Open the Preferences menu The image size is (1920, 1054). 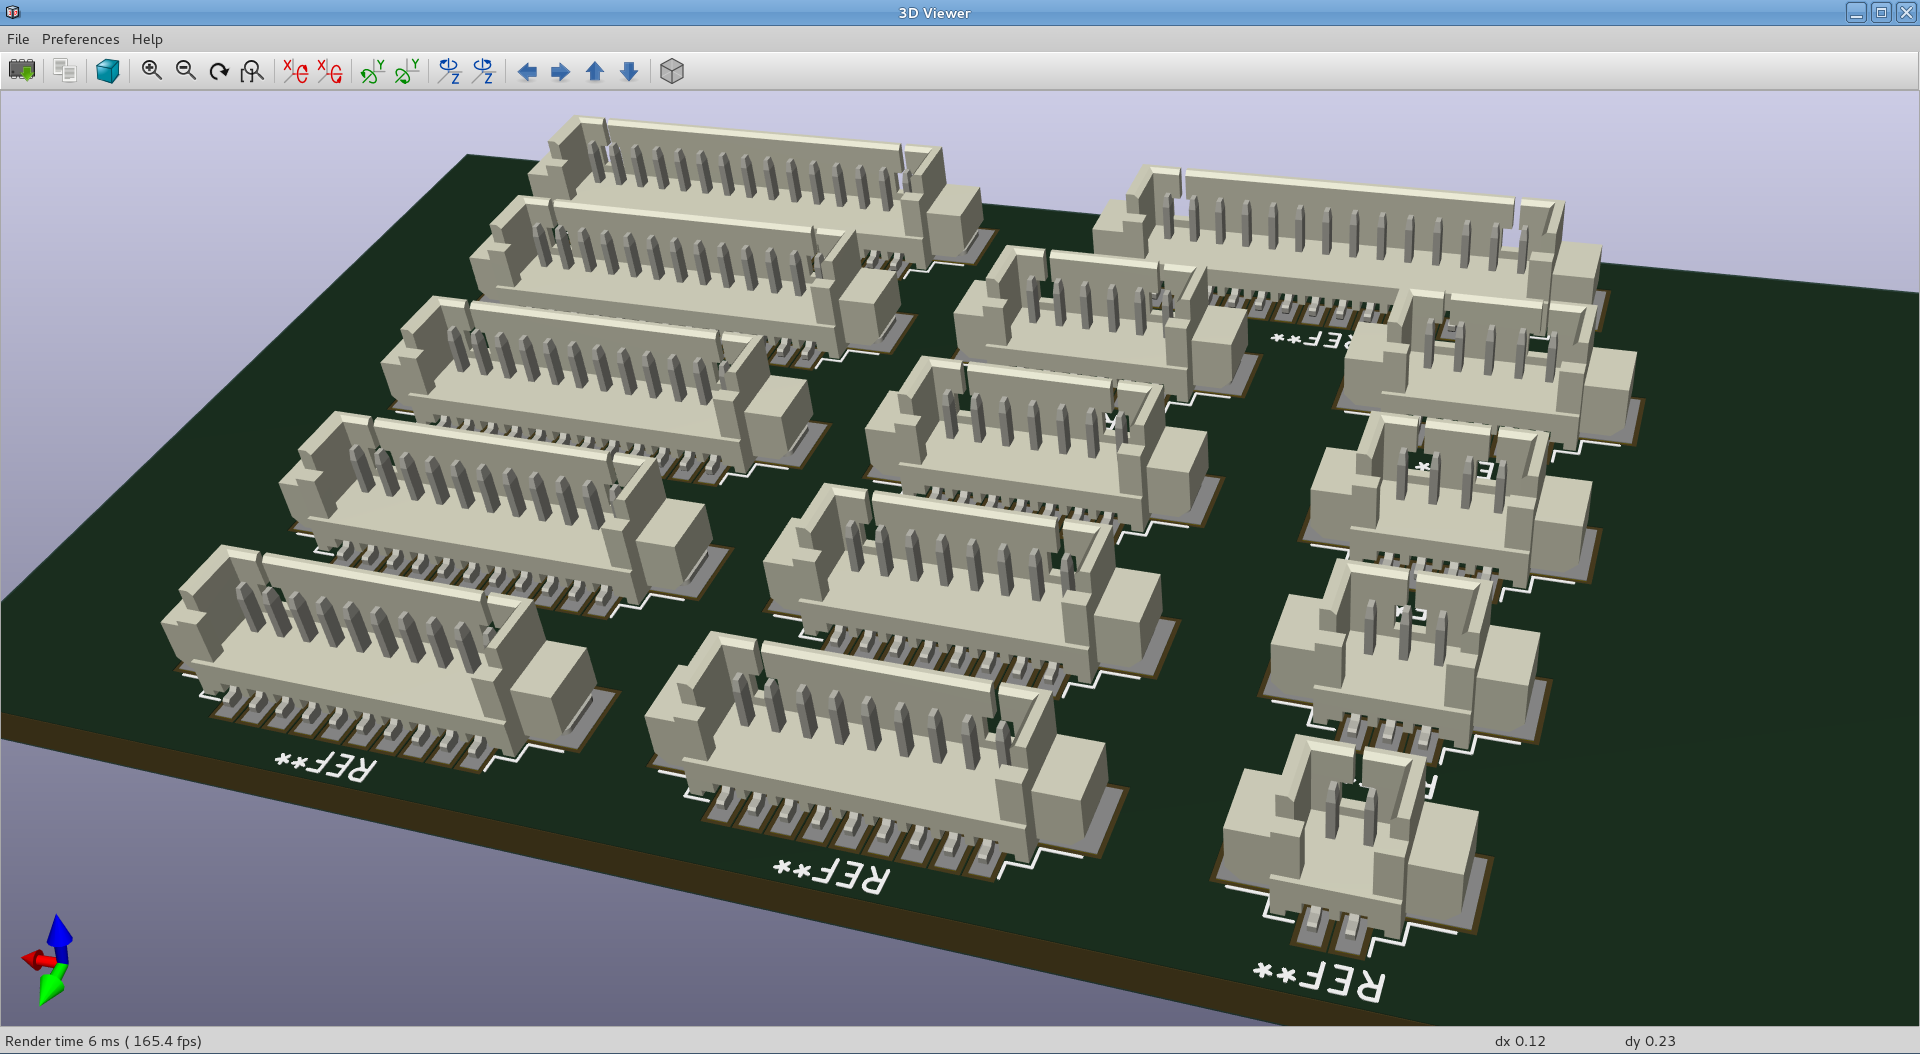tap(80, 39)
